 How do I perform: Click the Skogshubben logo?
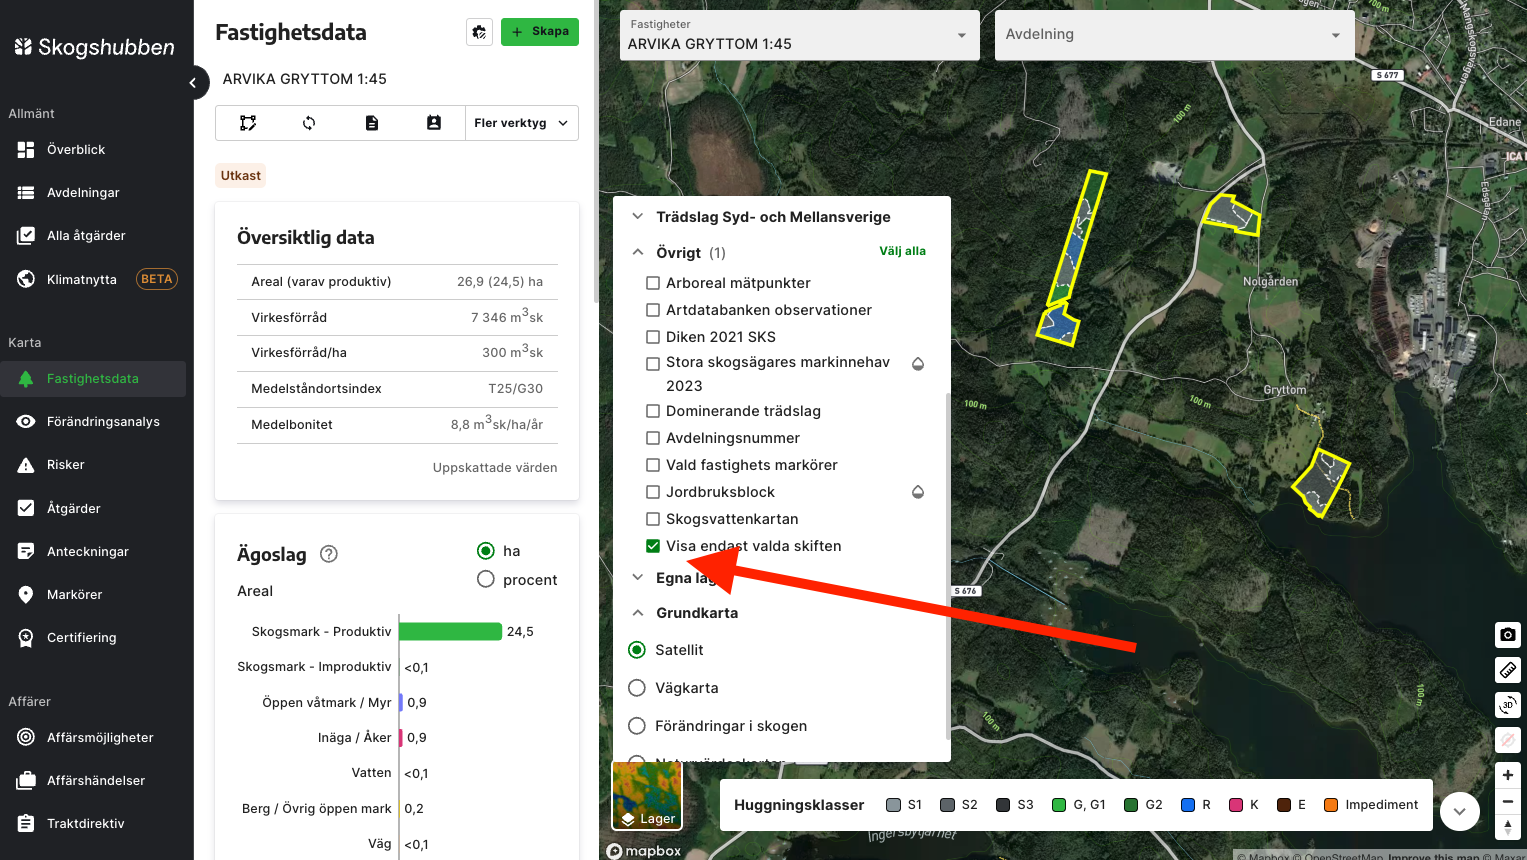pyautogui.click(x=95, y=47)
